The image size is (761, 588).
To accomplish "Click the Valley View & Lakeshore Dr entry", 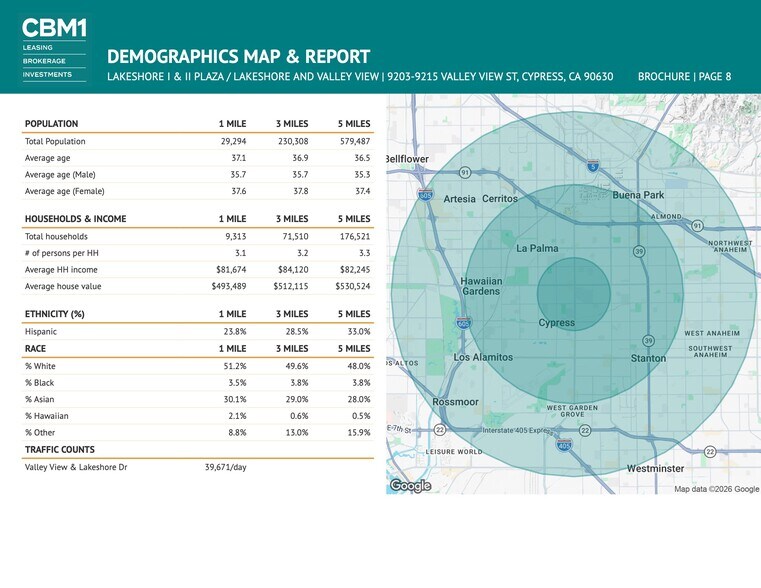I will tap(76, 467).
